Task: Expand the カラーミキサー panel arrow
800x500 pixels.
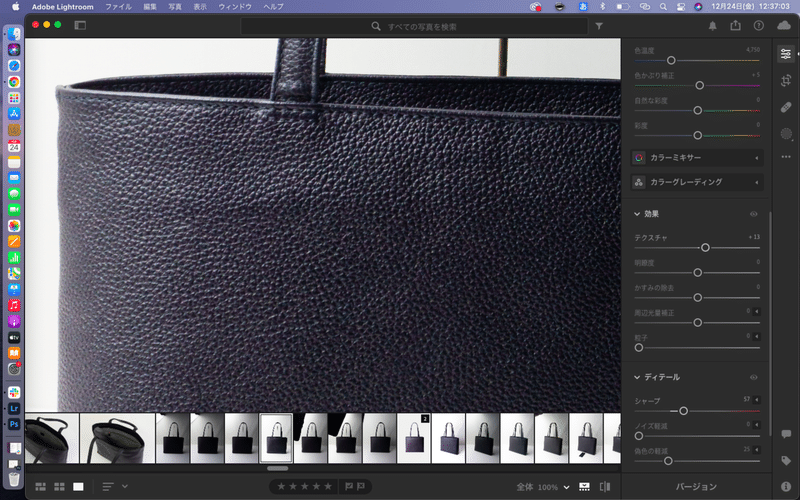Action: 757,158
